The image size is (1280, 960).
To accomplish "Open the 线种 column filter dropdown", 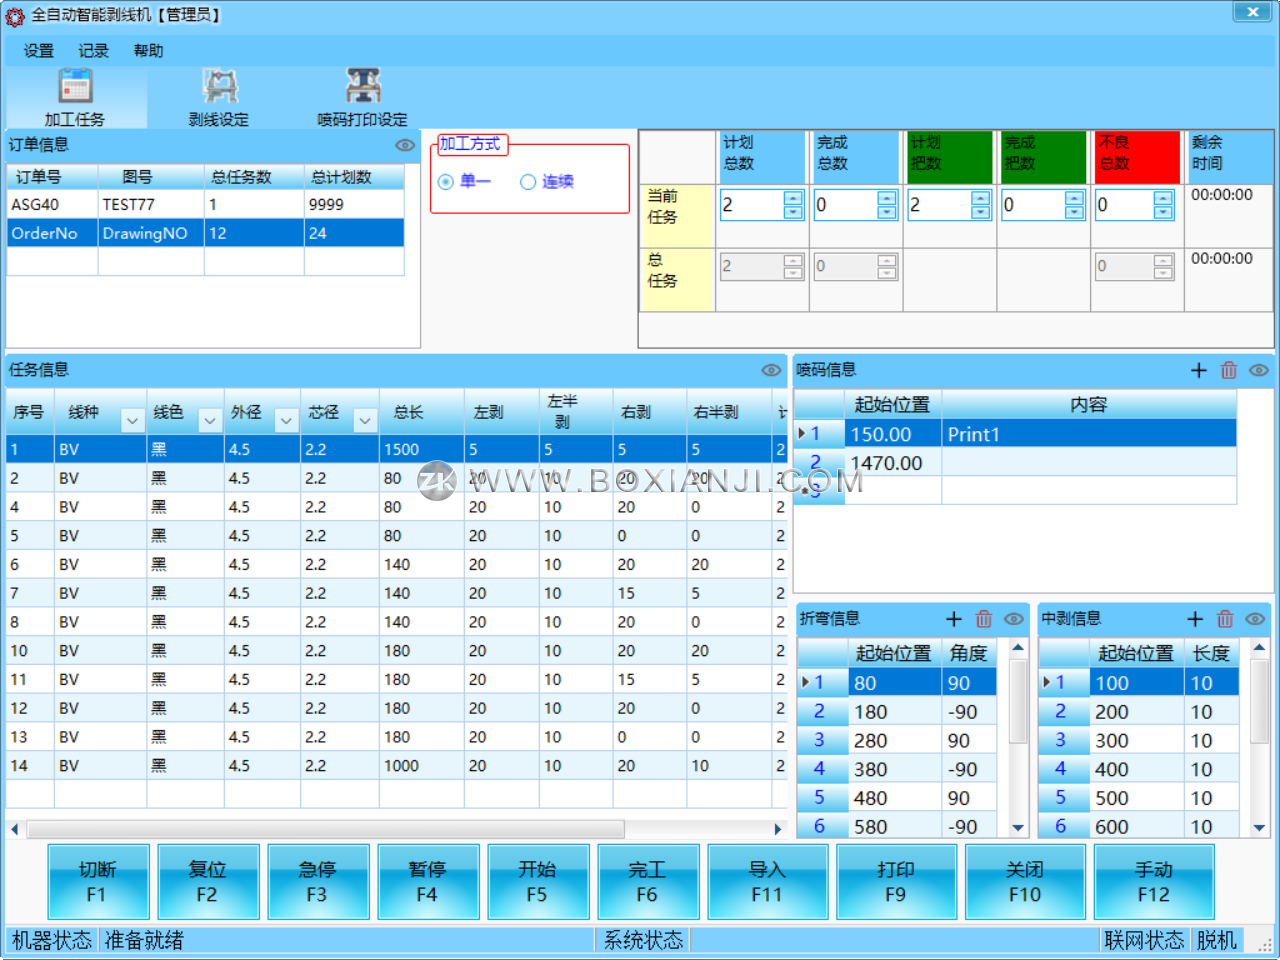I will (132, 421).
